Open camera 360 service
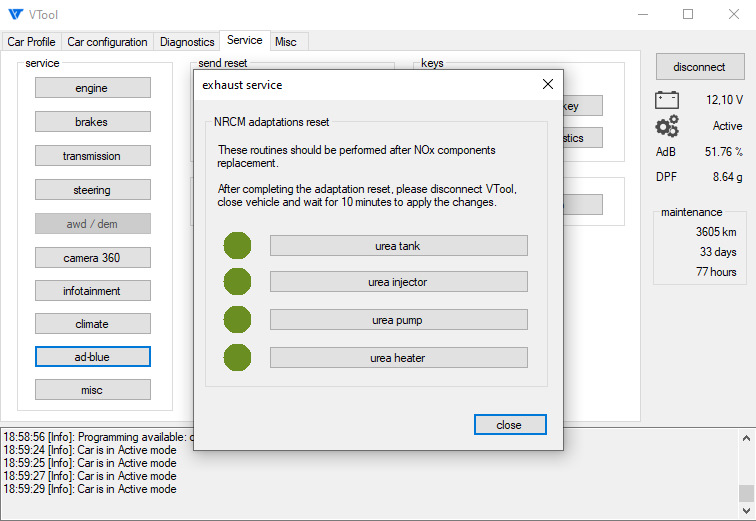The image size is (756, 521). [93, 258]
